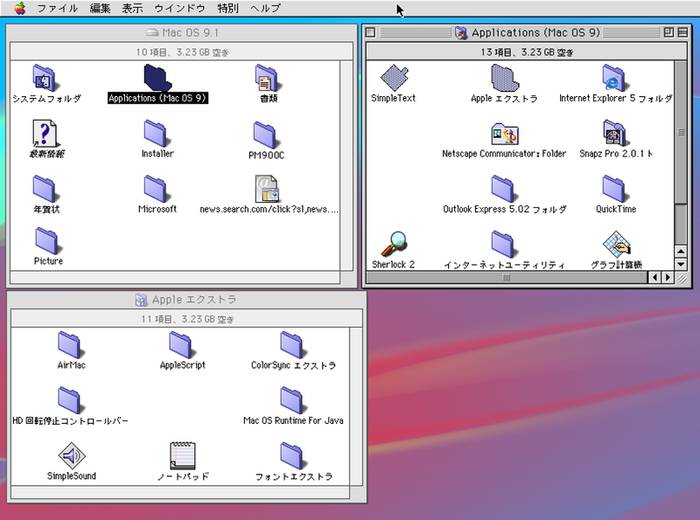Open the フォントエクストラ folder
The width and height of the screenshot is (700, 520).
tap(292, 456)
